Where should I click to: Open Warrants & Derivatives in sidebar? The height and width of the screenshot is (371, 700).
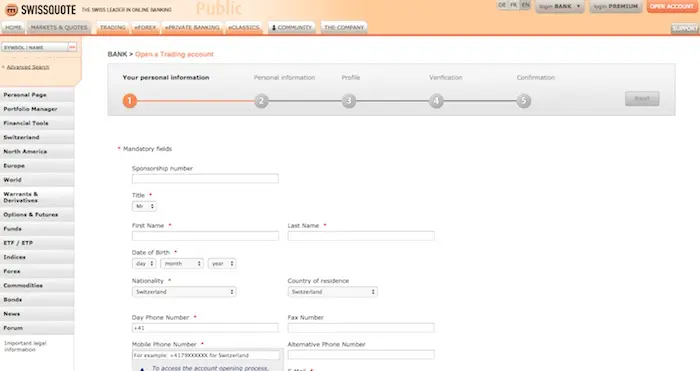37,197
